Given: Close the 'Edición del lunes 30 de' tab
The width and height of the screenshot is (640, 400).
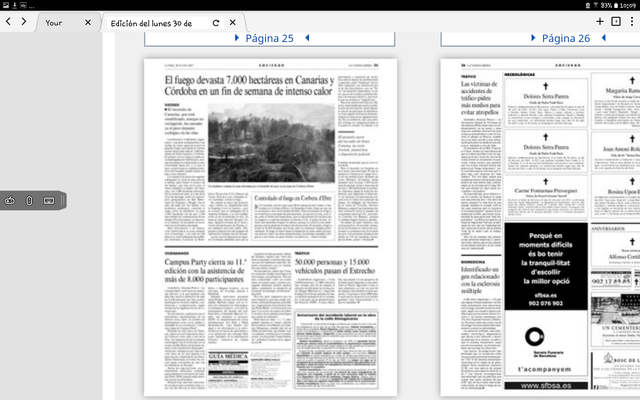Looking at the screenshot, I should pyautogui.click(x=233, y=22).
